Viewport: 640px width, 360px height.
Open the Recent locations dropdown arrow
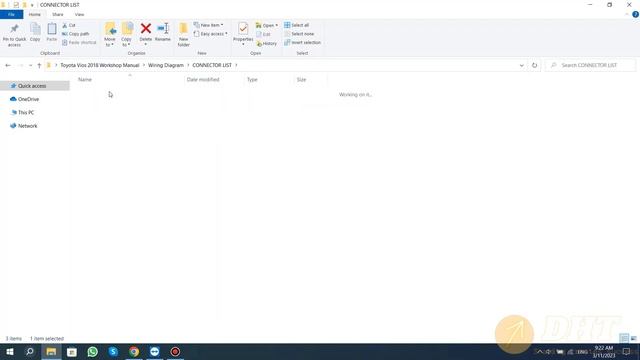coord(30,65)
